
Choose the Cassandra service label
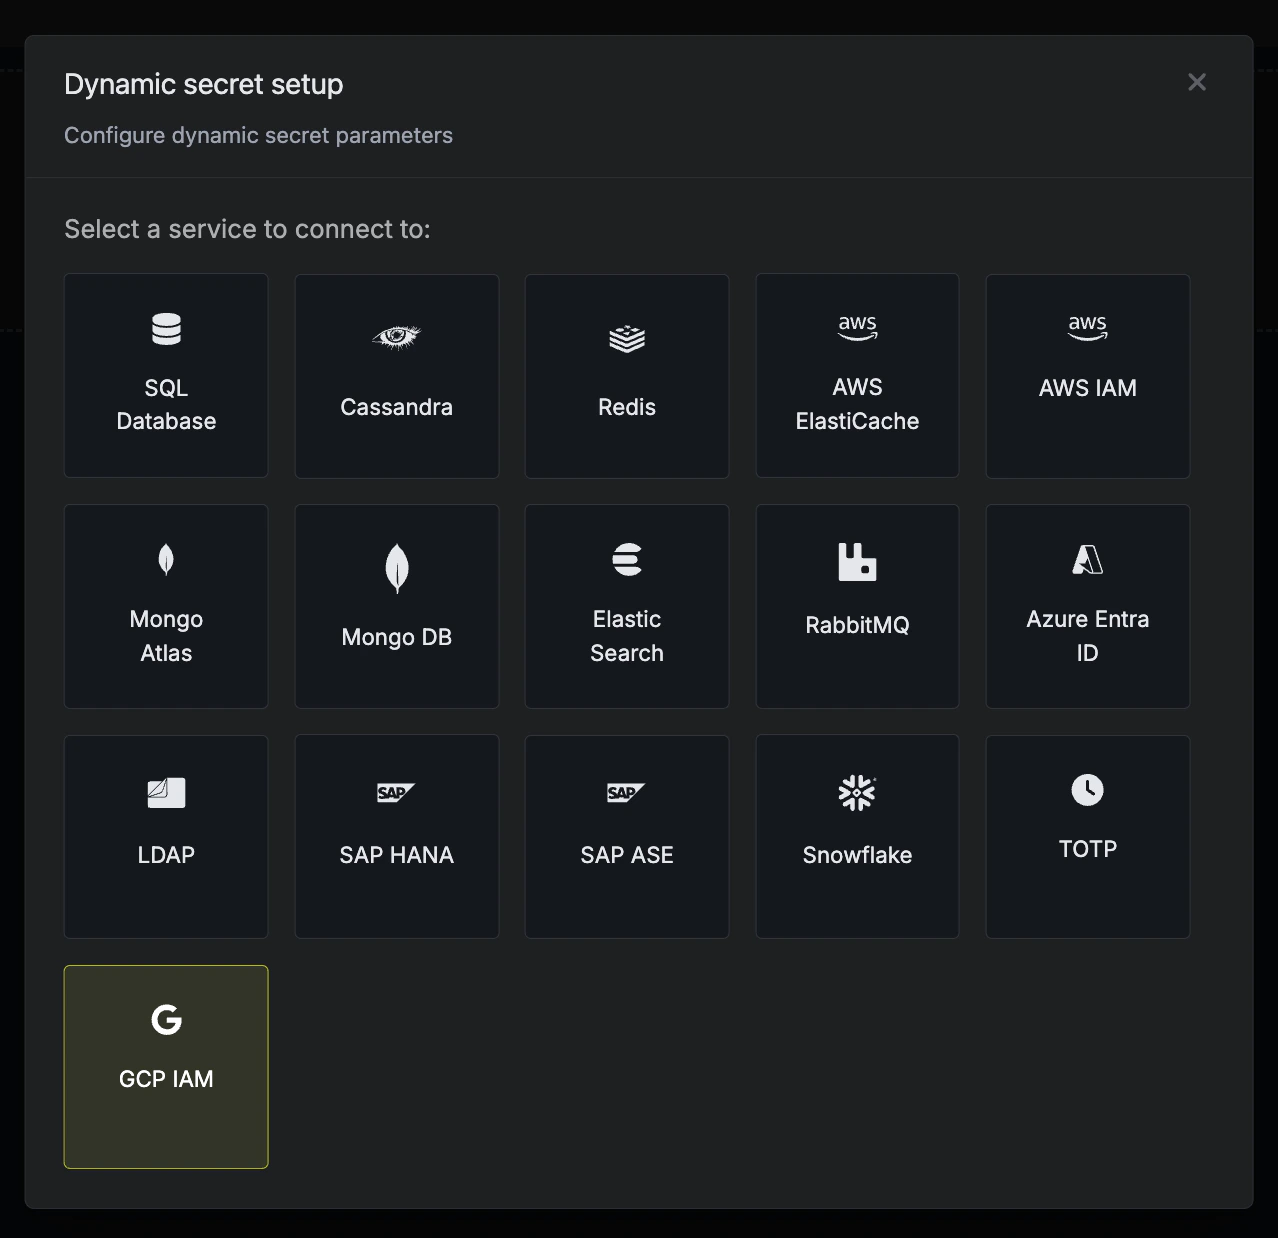click(397, 407)
